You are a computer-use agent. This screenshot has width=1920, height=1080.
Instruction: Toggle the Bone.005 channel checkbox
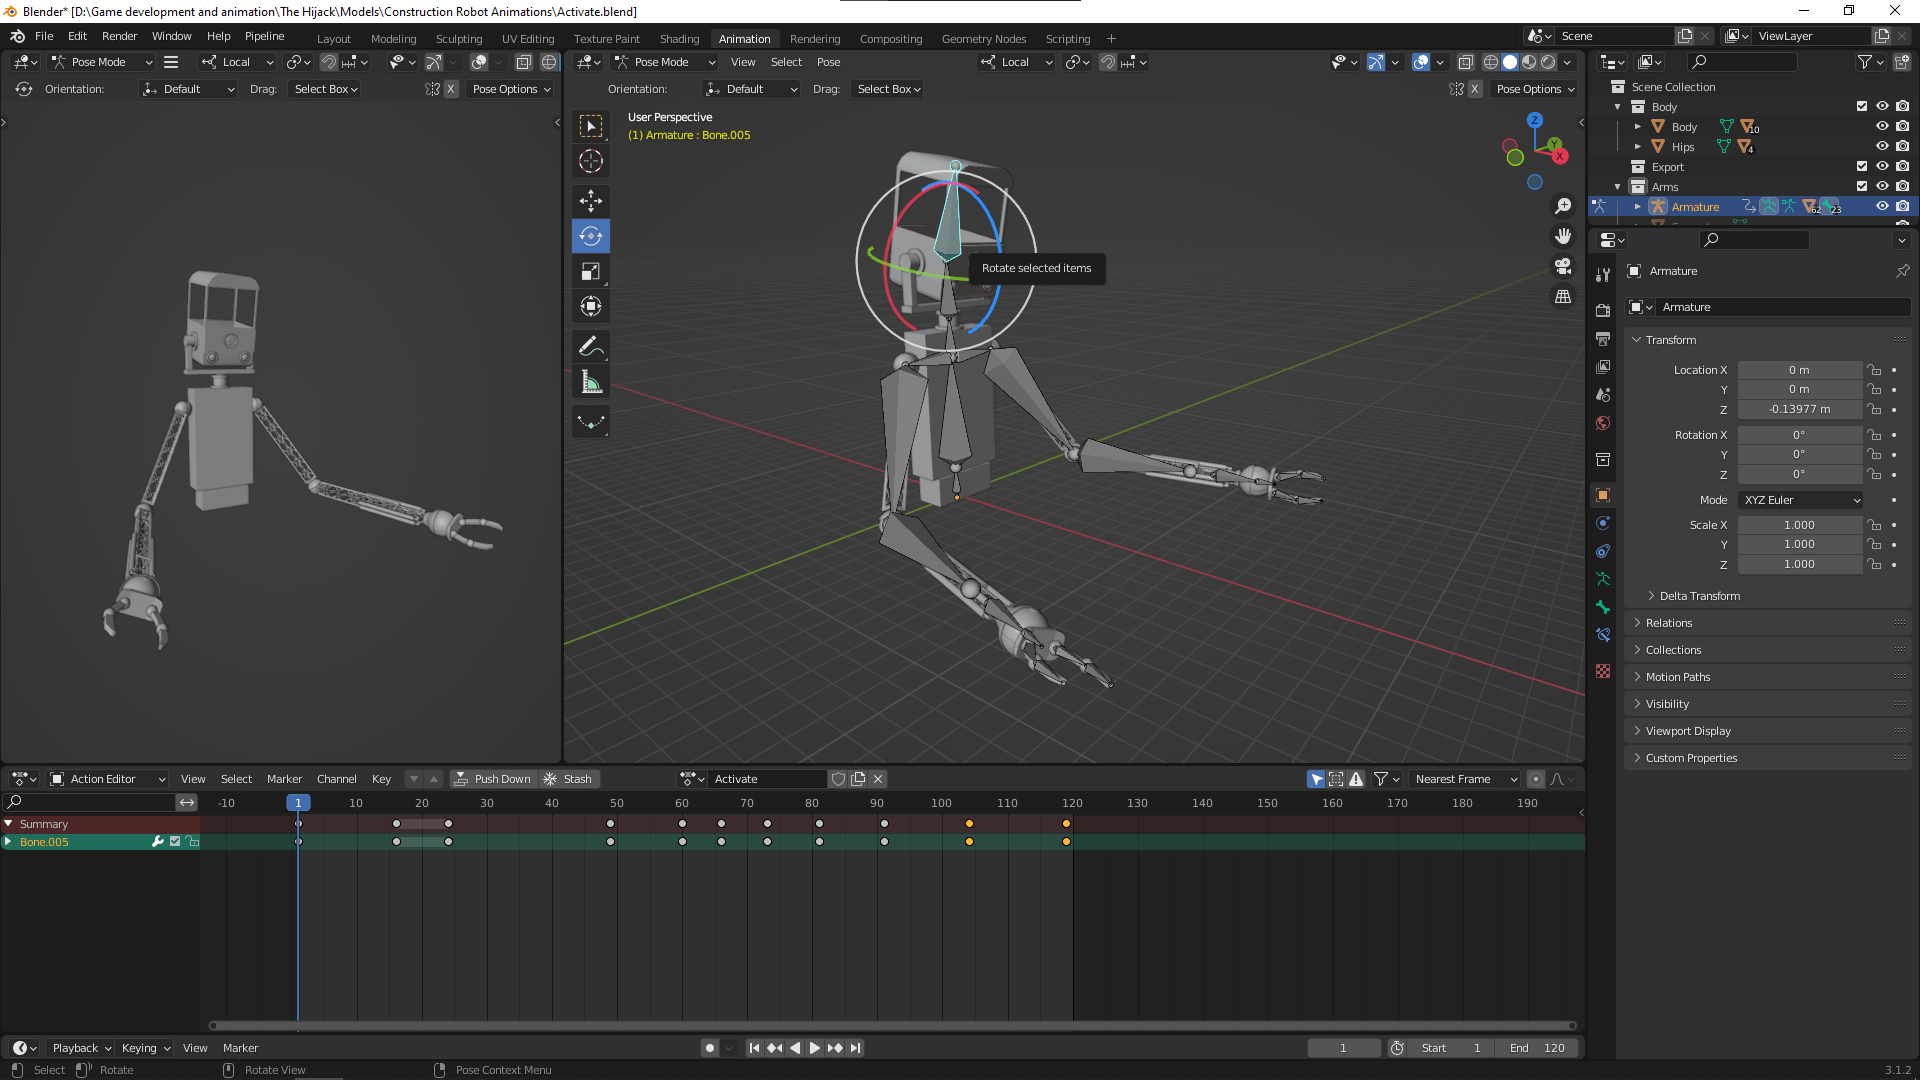coord(175,842)
